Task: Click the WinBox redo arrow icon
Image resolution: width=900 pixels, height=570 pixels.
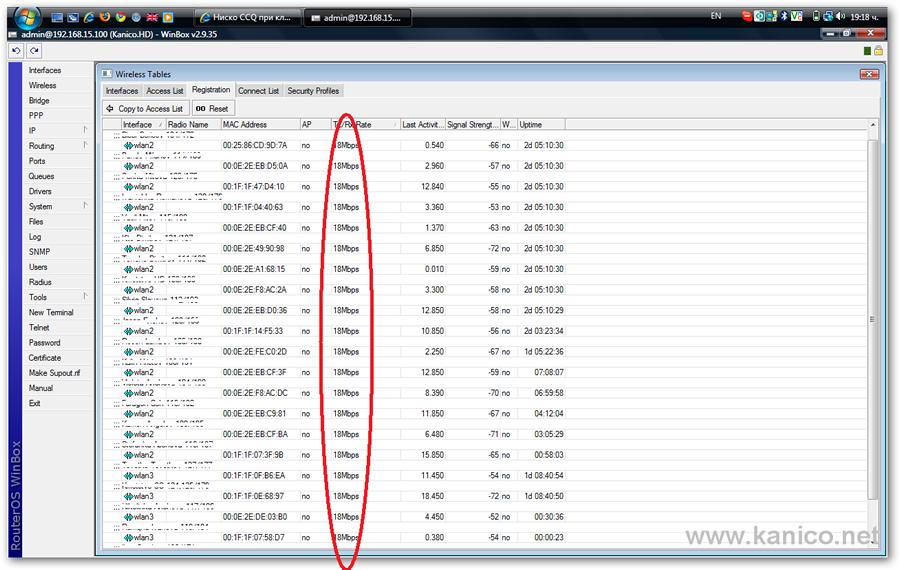Action: (x=34, y=50)
